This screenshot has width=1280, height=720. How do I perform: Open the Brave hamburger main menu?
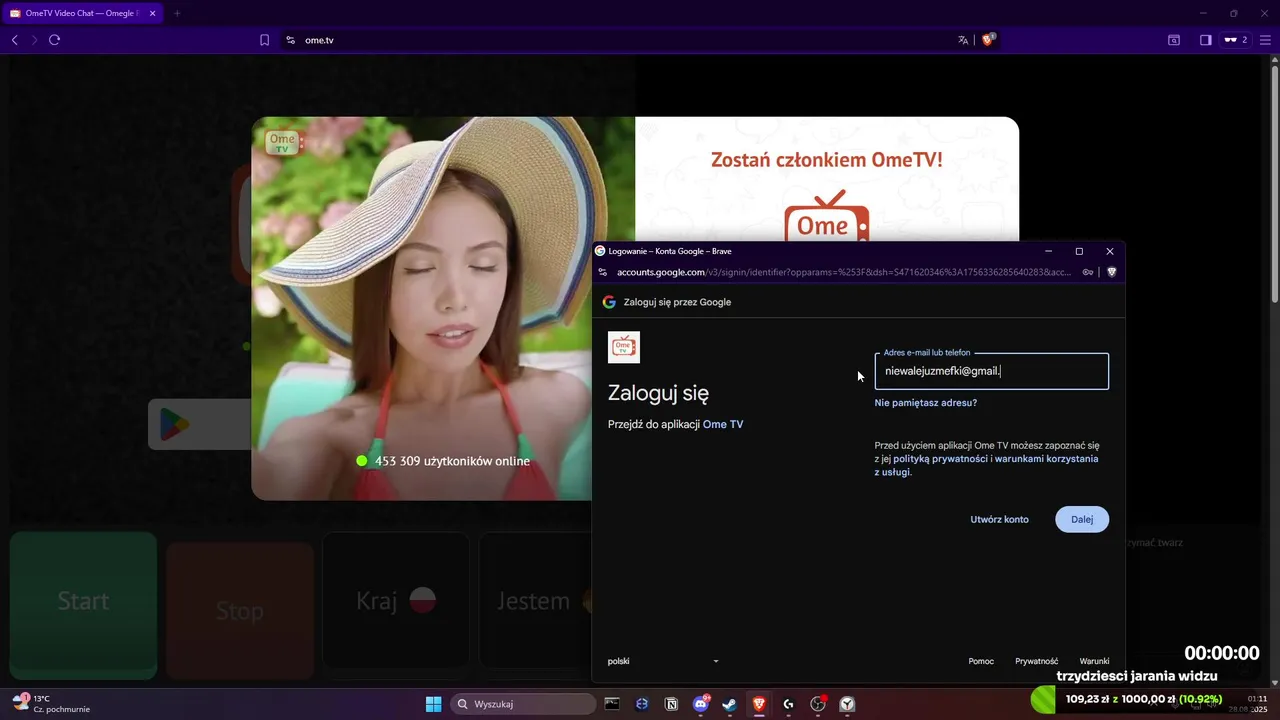(x=1265, y=40)
